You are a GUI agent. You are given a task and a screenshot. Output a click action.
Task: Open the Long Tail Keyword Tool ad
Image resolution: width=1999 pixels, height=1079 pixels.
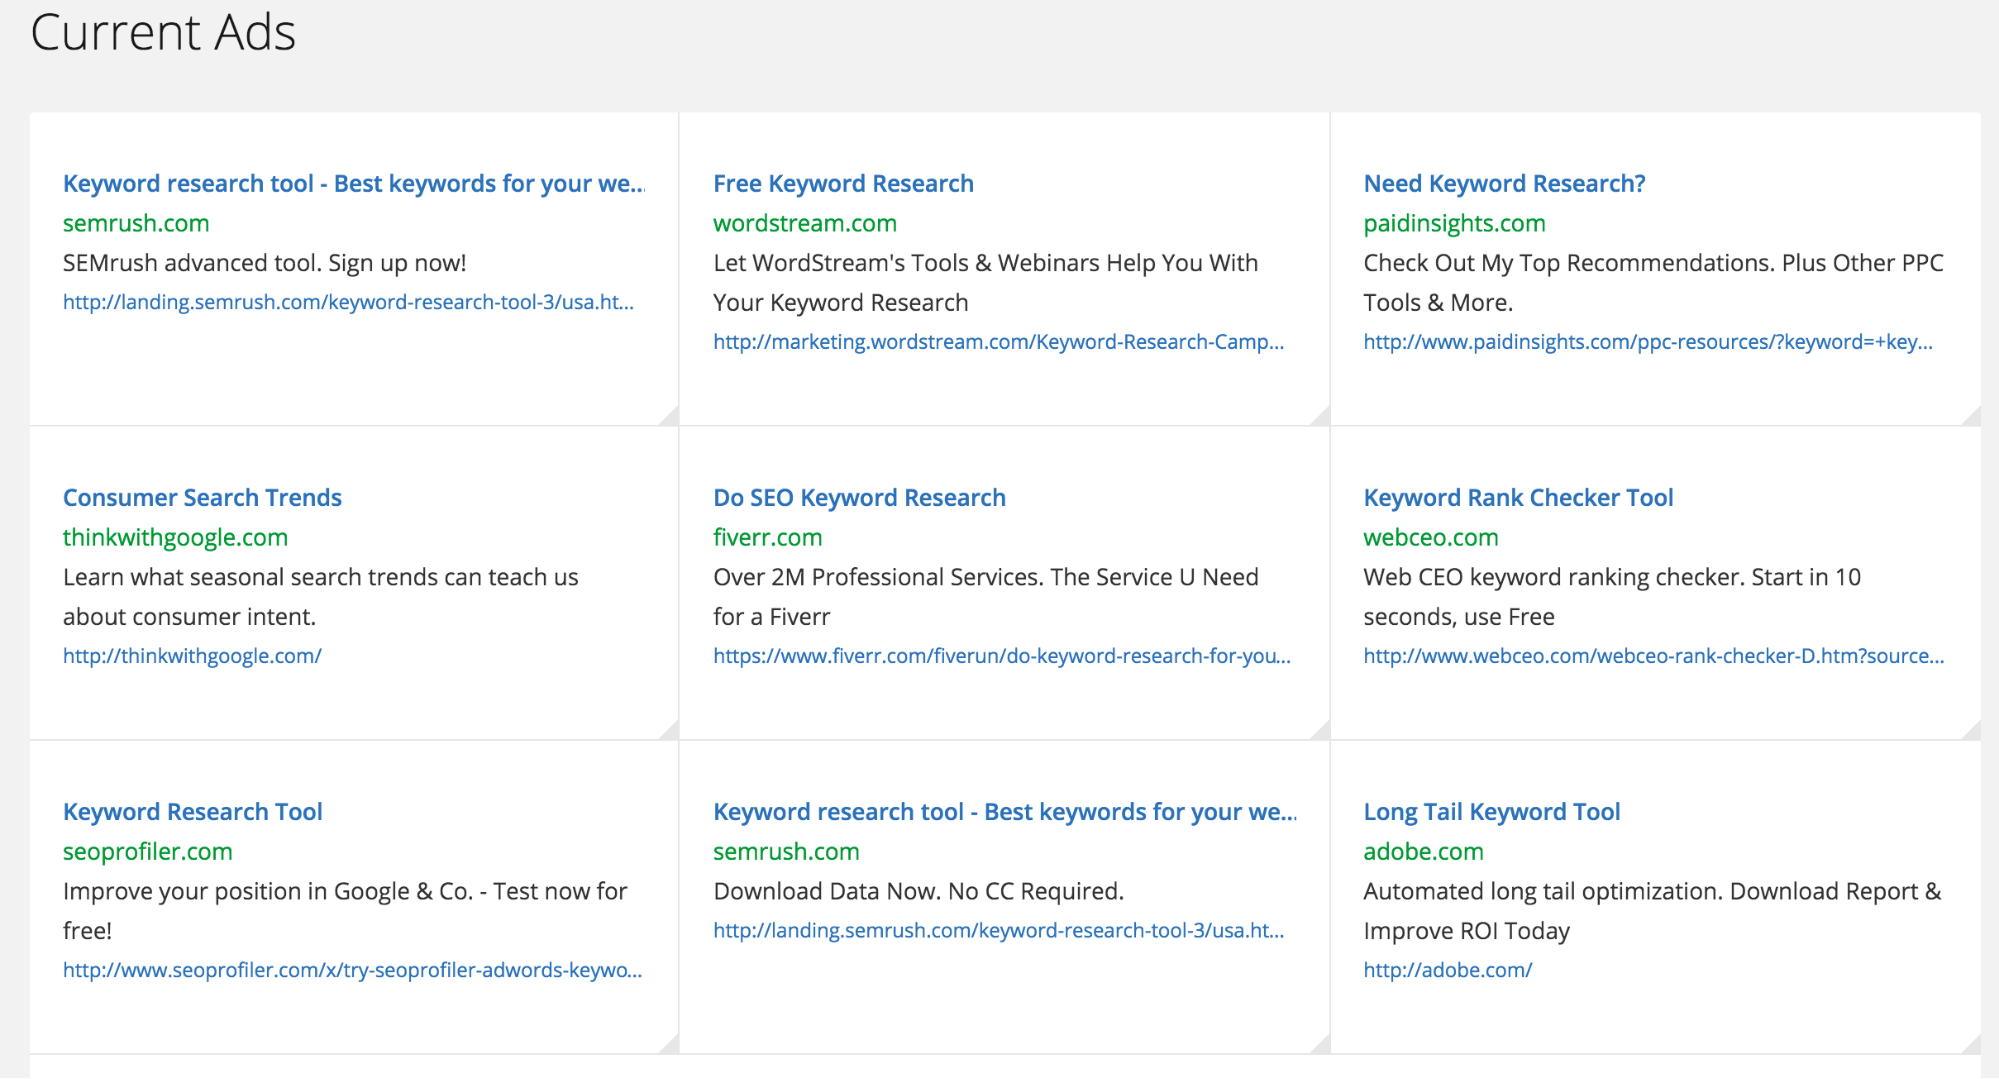point(1491,812)
